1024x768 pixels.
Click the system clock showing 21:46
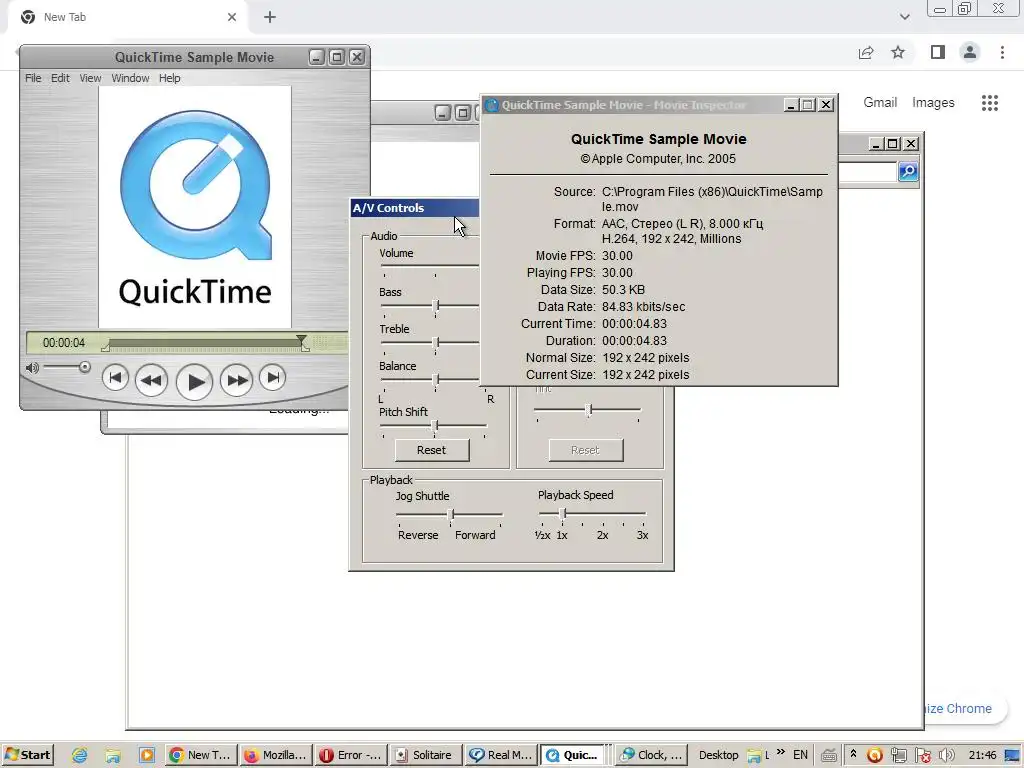(982, 755)
